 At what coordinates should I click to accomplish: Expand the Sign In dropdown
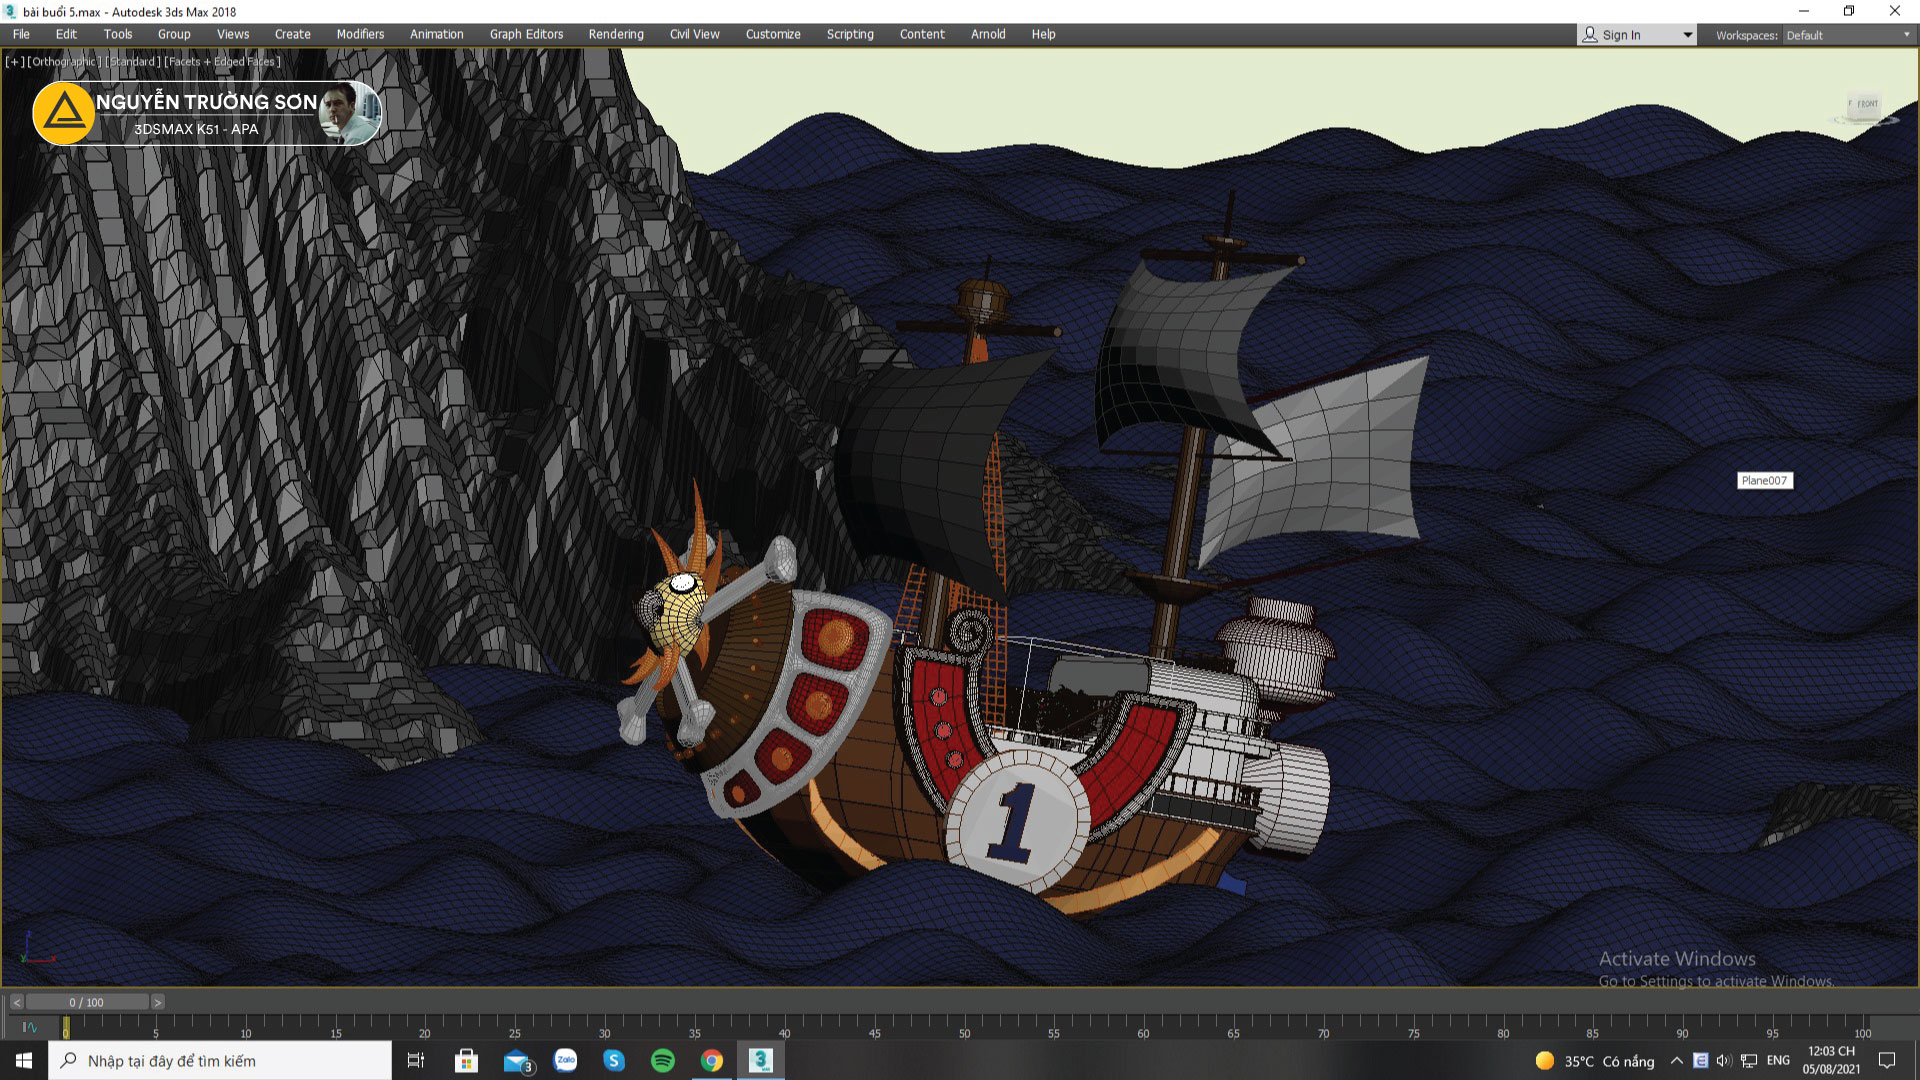click(x=1687, y=35)
